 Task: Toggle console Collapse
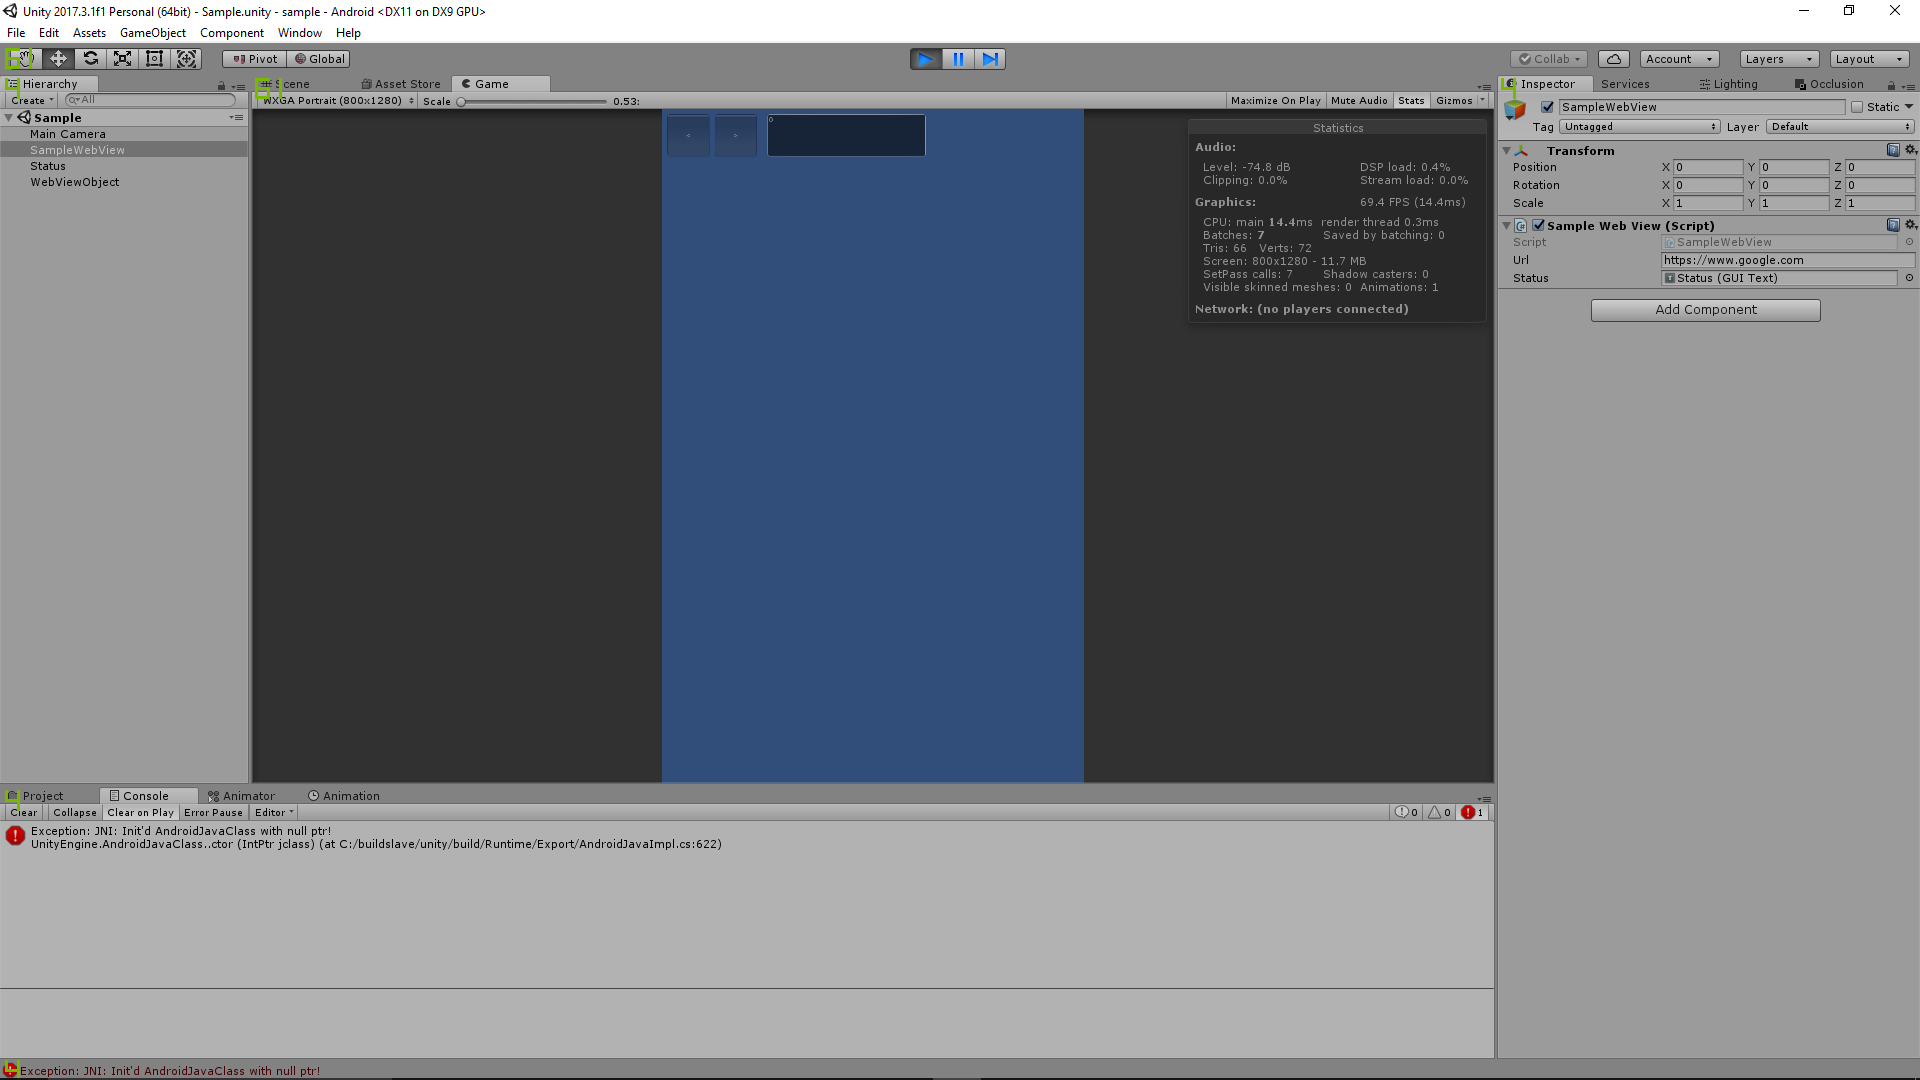coord(75,813)
